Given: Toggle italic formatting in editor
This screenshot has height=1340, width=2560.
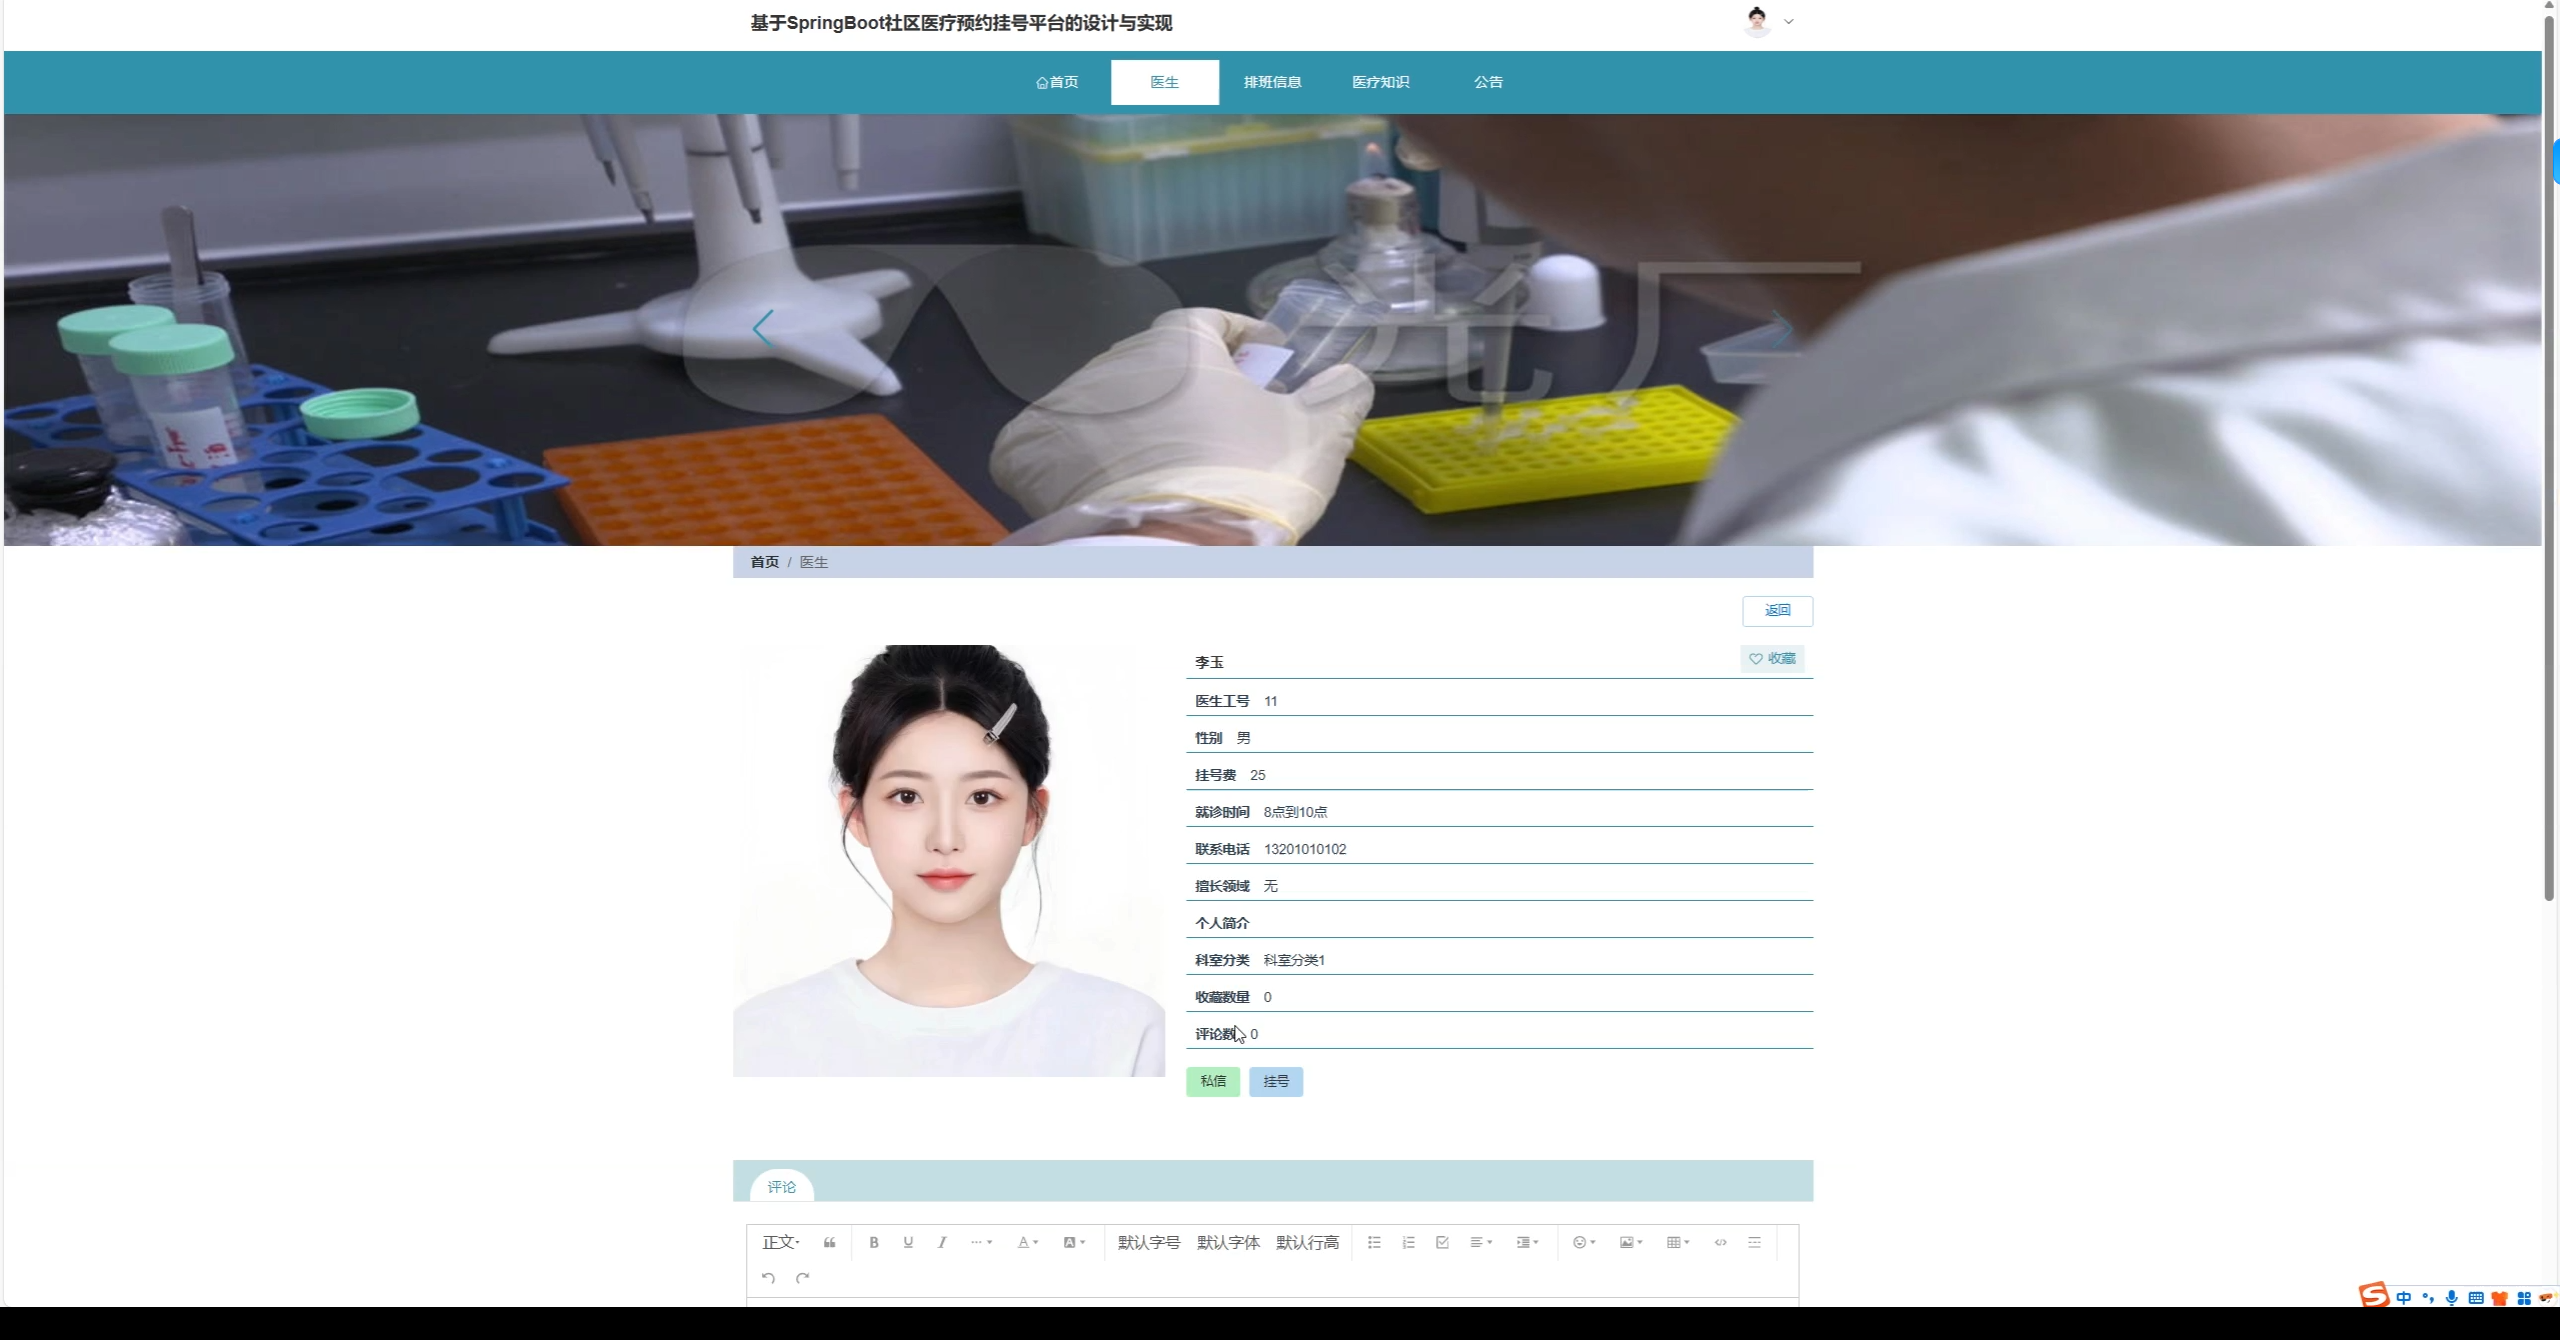Looking at the screenshot, I should click(x=942, y=1242).
